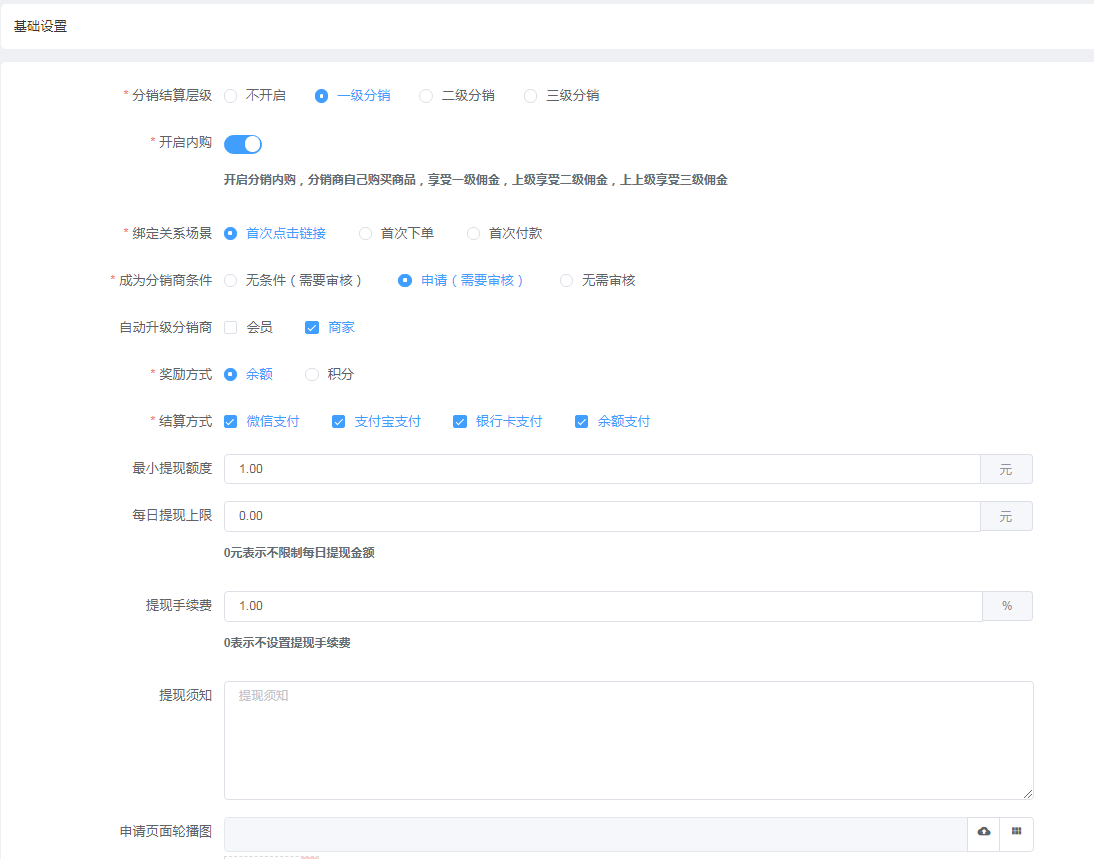The image size is (1094, 859).
Task: Select the 三级分销 radio button
Action: pos(531,96)
